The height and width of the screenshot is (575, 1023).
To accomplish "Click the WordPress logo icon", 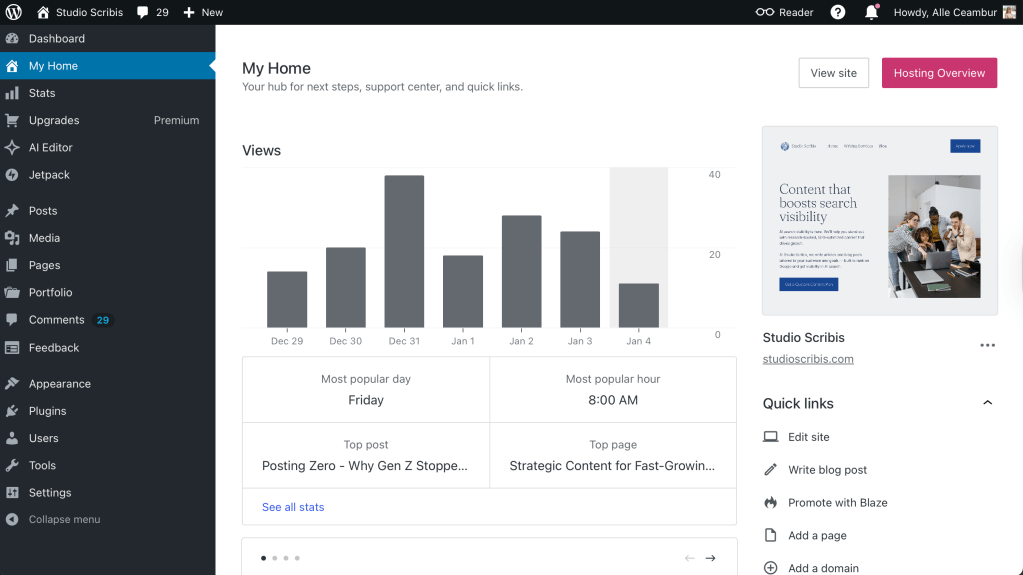I will (14, 12).
